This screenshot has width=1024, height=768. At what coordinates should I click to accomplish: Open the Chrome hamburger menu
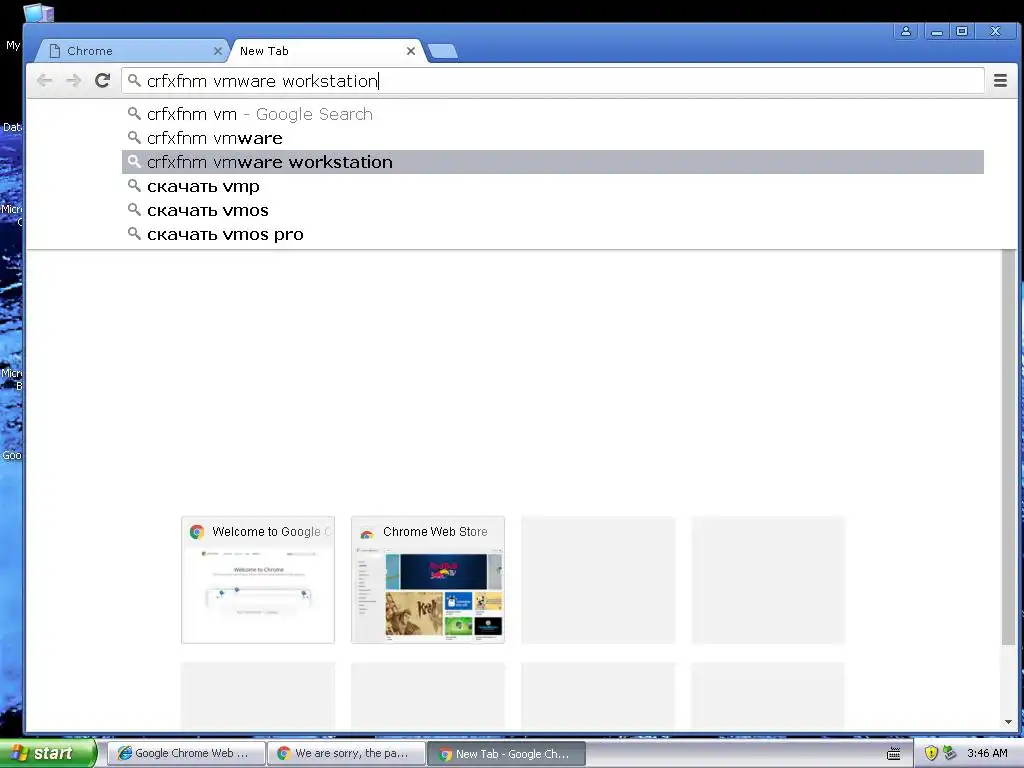pyautogui.click(x=1000, y=80)
